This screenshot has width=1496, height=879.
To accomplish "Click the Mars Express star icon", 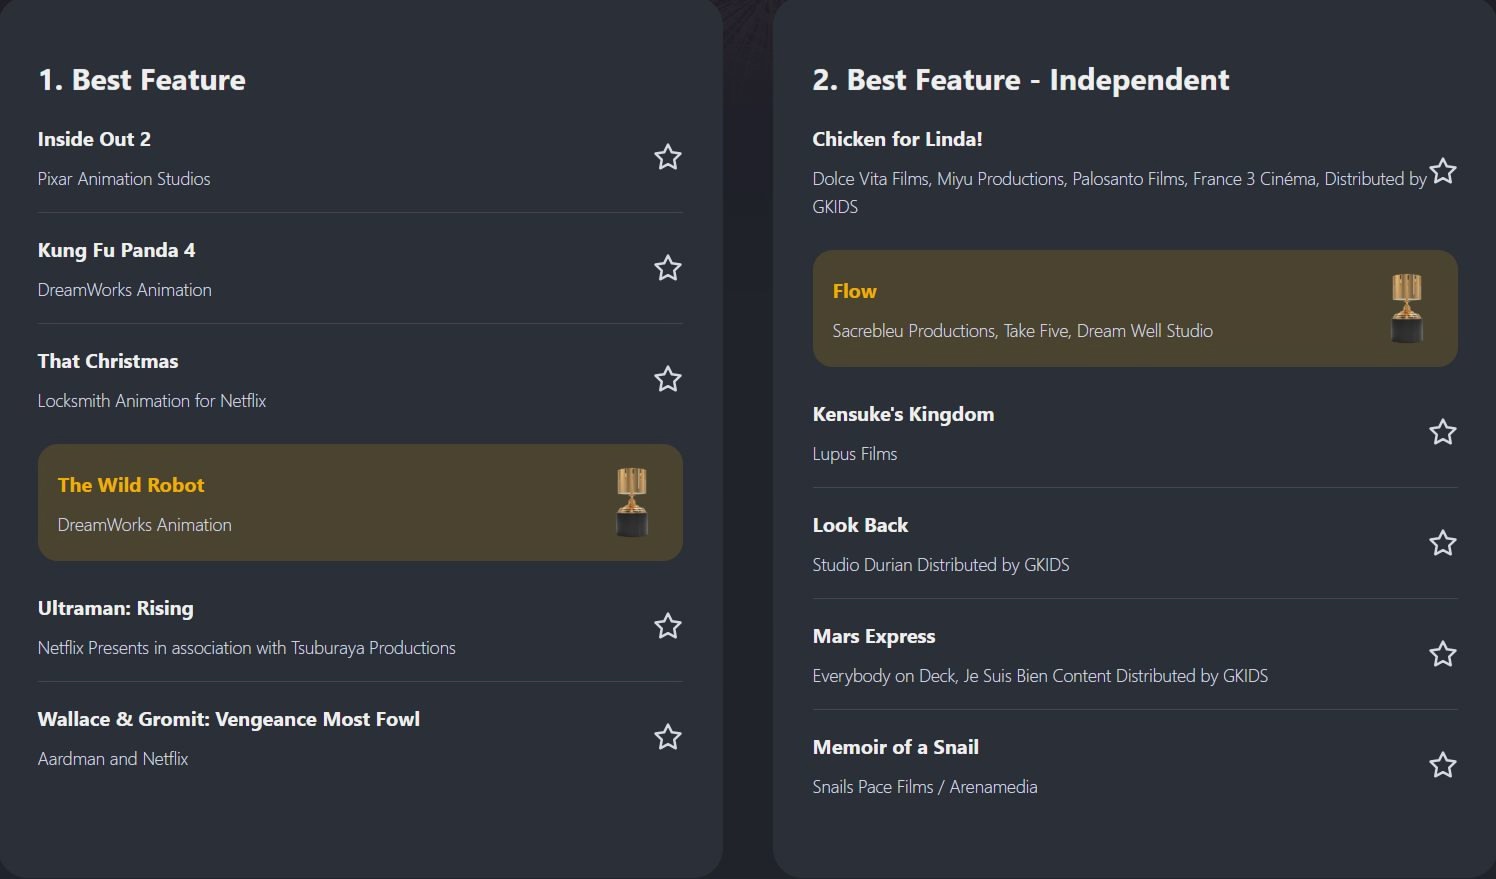I will tap(1442, 654).
